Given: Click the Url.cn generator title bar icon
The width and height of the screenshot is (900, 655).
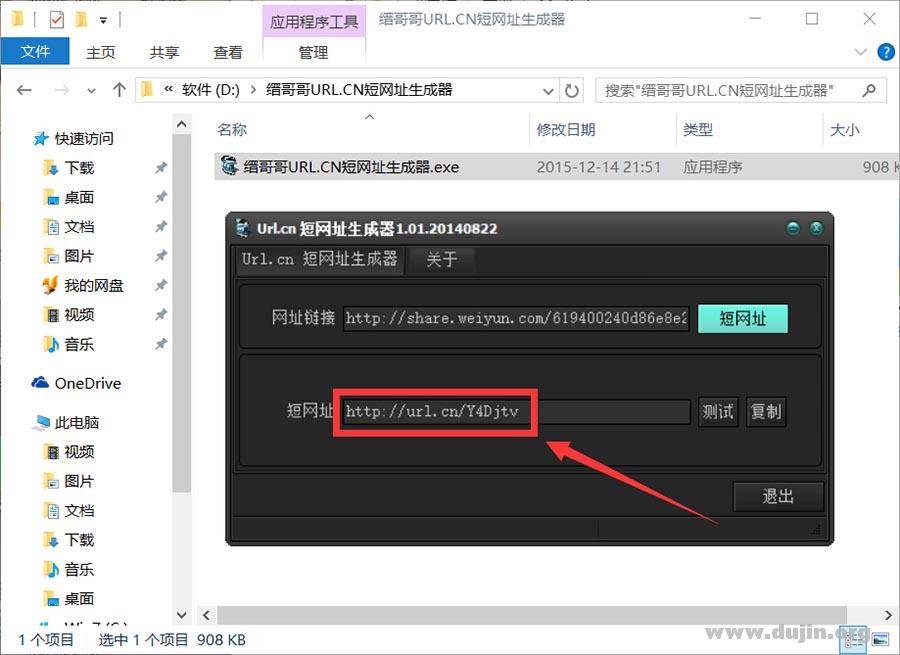Looking at the screenshot, I should (243, 228).
